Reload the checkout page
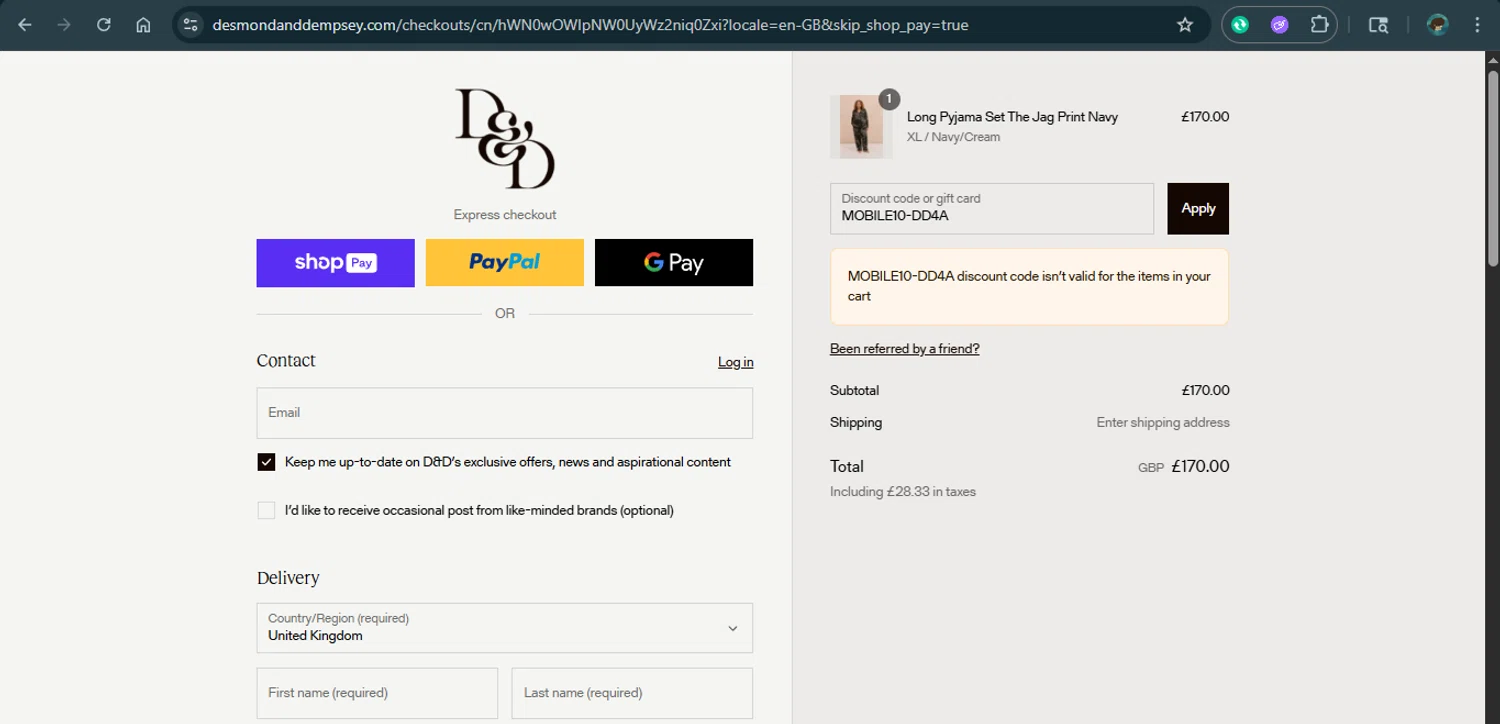This screenshot has width=1500, height=724. 104,25
